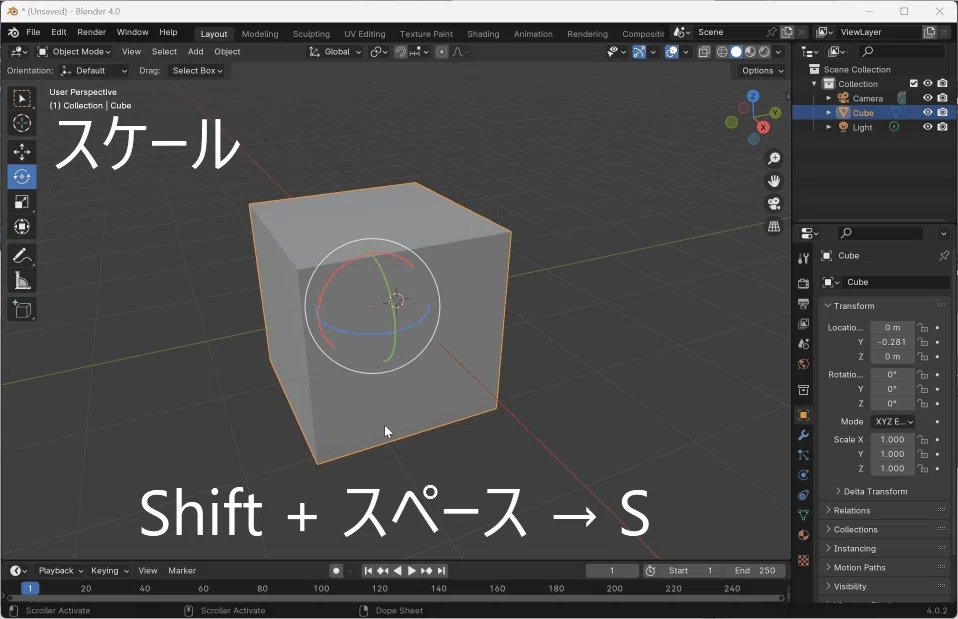The width and height of the screenshot is (958, 619).
Task: Toggle camera view in viewport
Action: point(774,204)
